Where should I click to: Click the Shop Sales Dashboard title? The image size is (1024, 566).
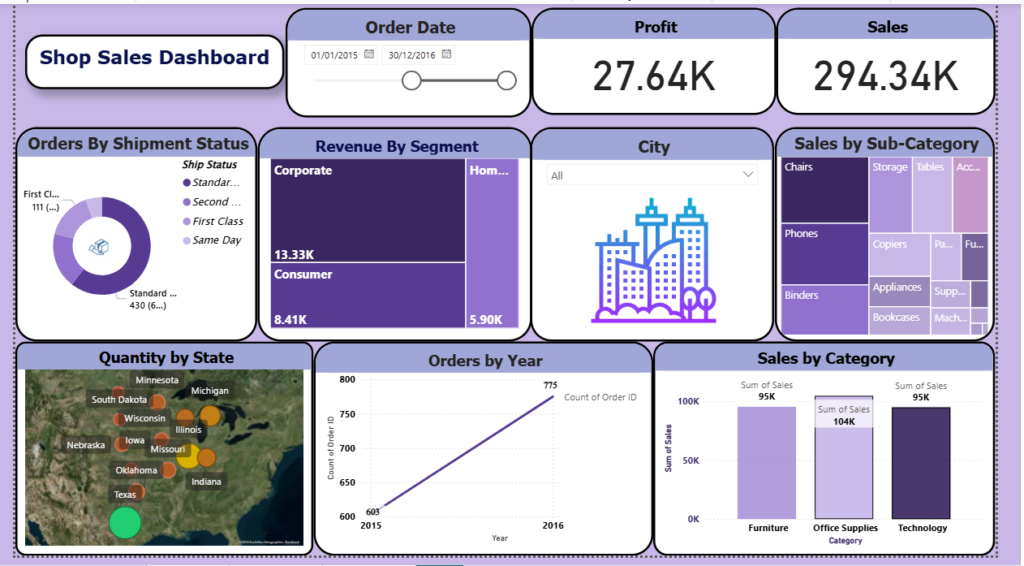[x=154, y=57]
